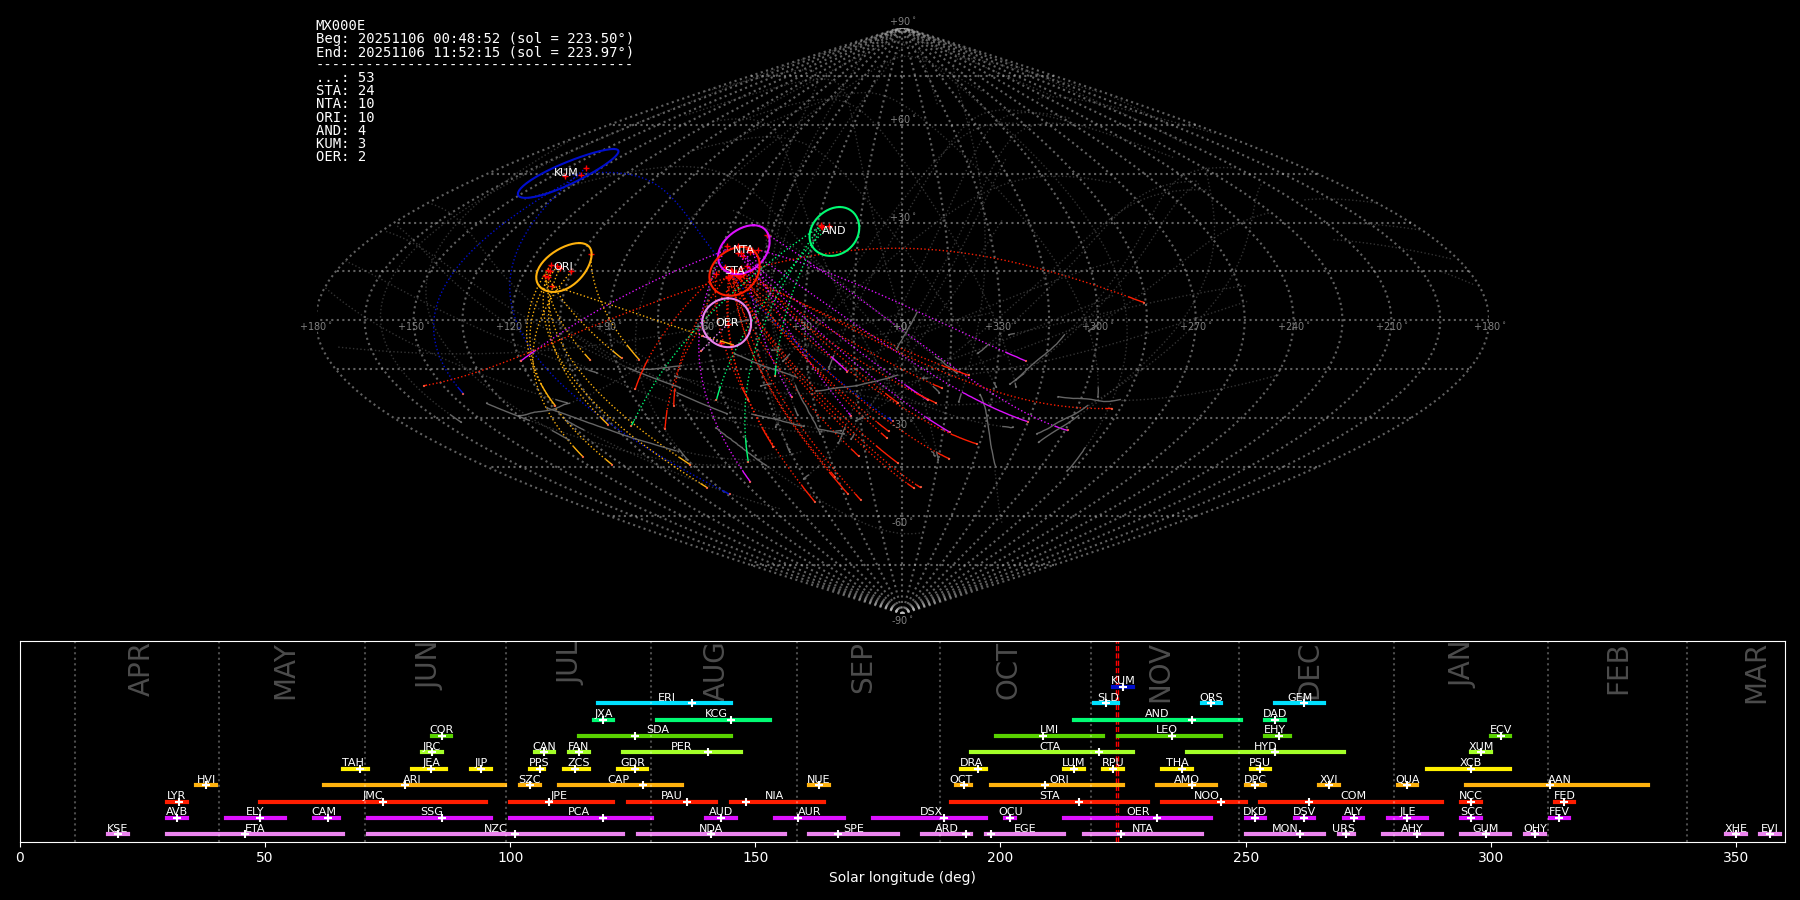Click the PCA shower label in the timeline
The height and width of the screenshot is (900, 1800).
click(x=579, y=812)
